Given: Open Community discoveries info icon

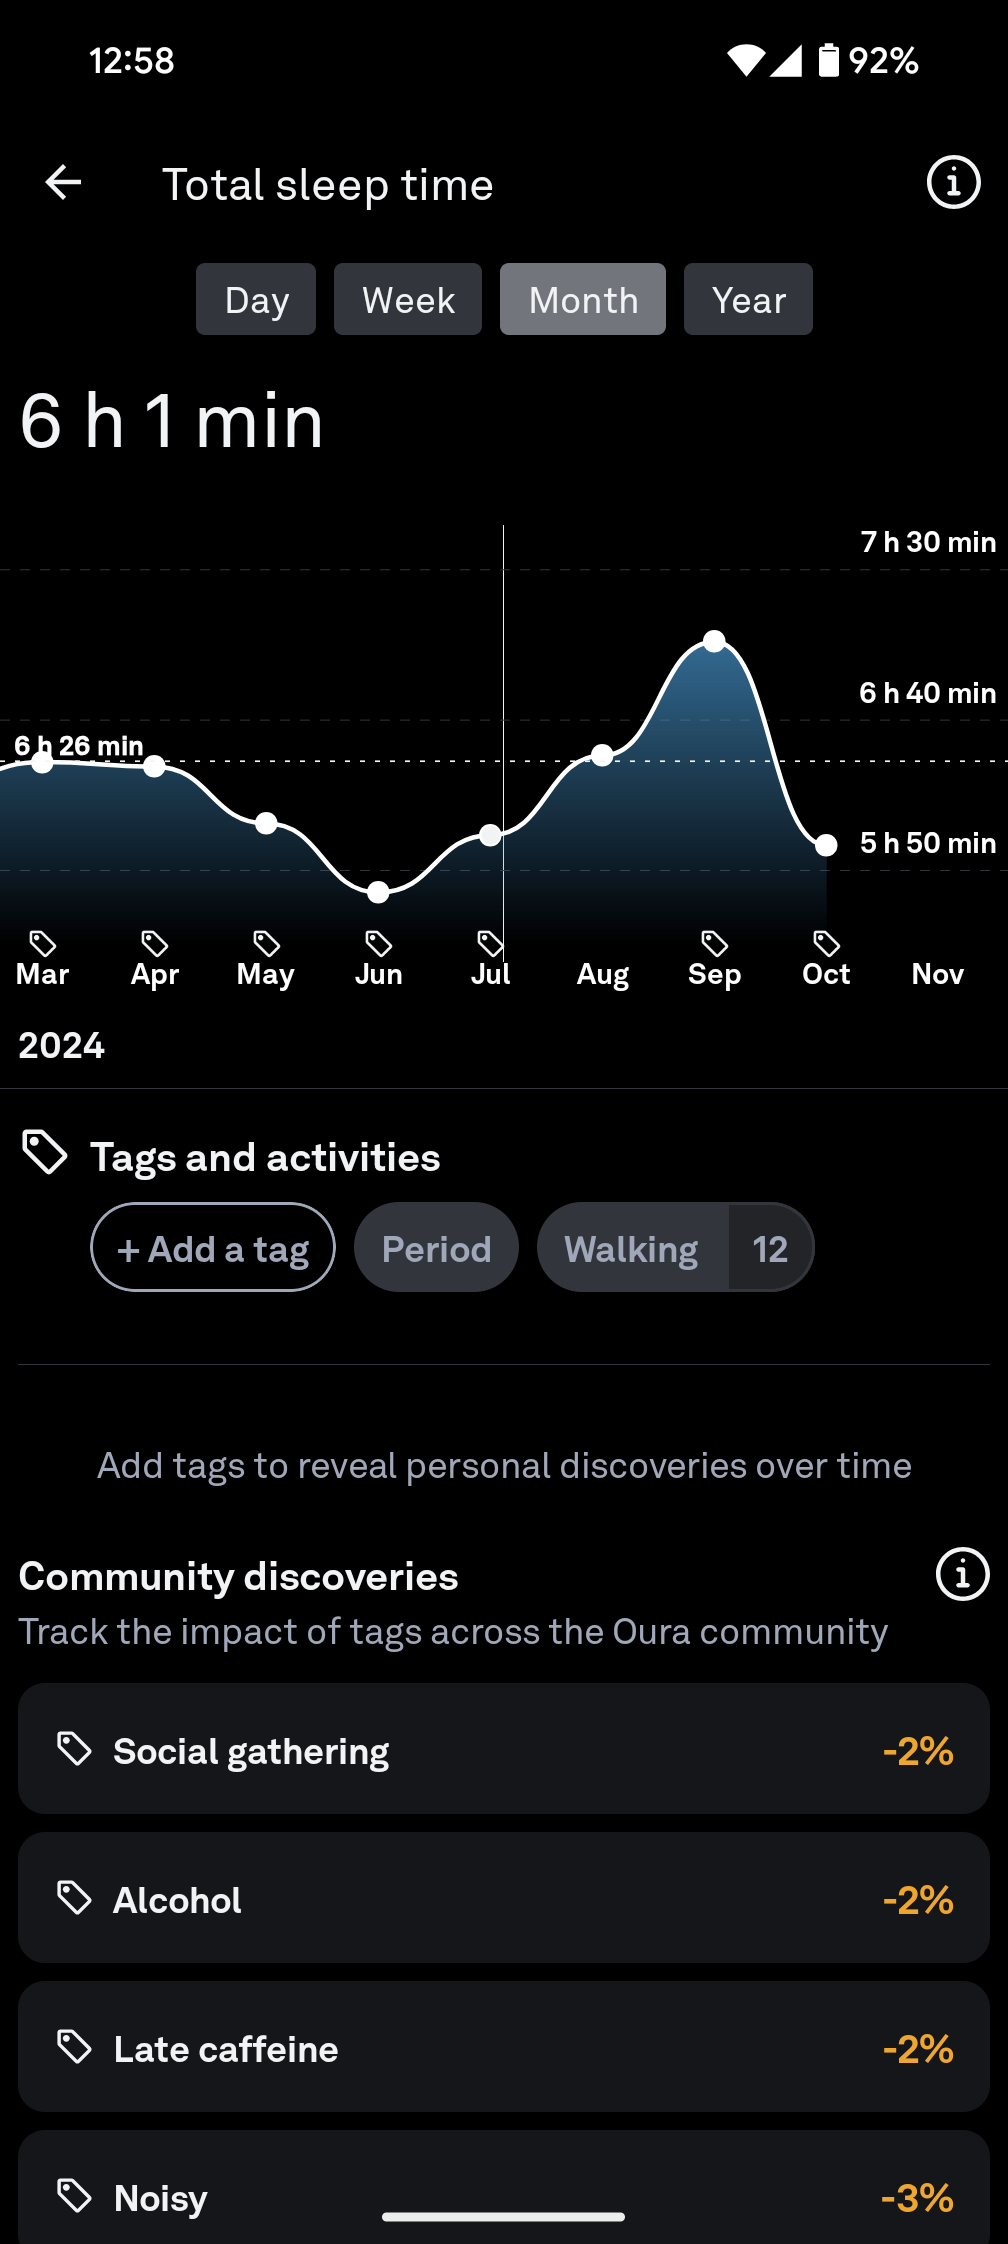Looking at the screenshot, I should [x=961, y=1575].
